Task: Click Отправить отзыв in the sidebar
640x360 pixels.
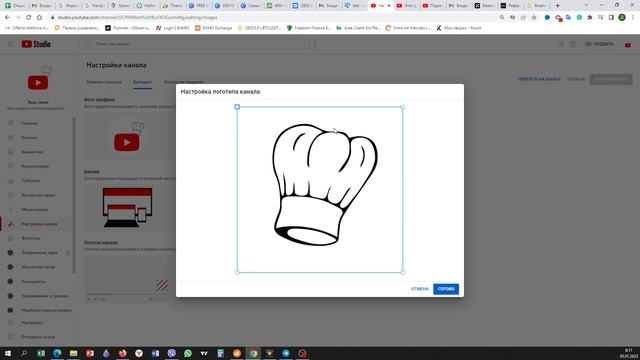Action: coord(37,337)
